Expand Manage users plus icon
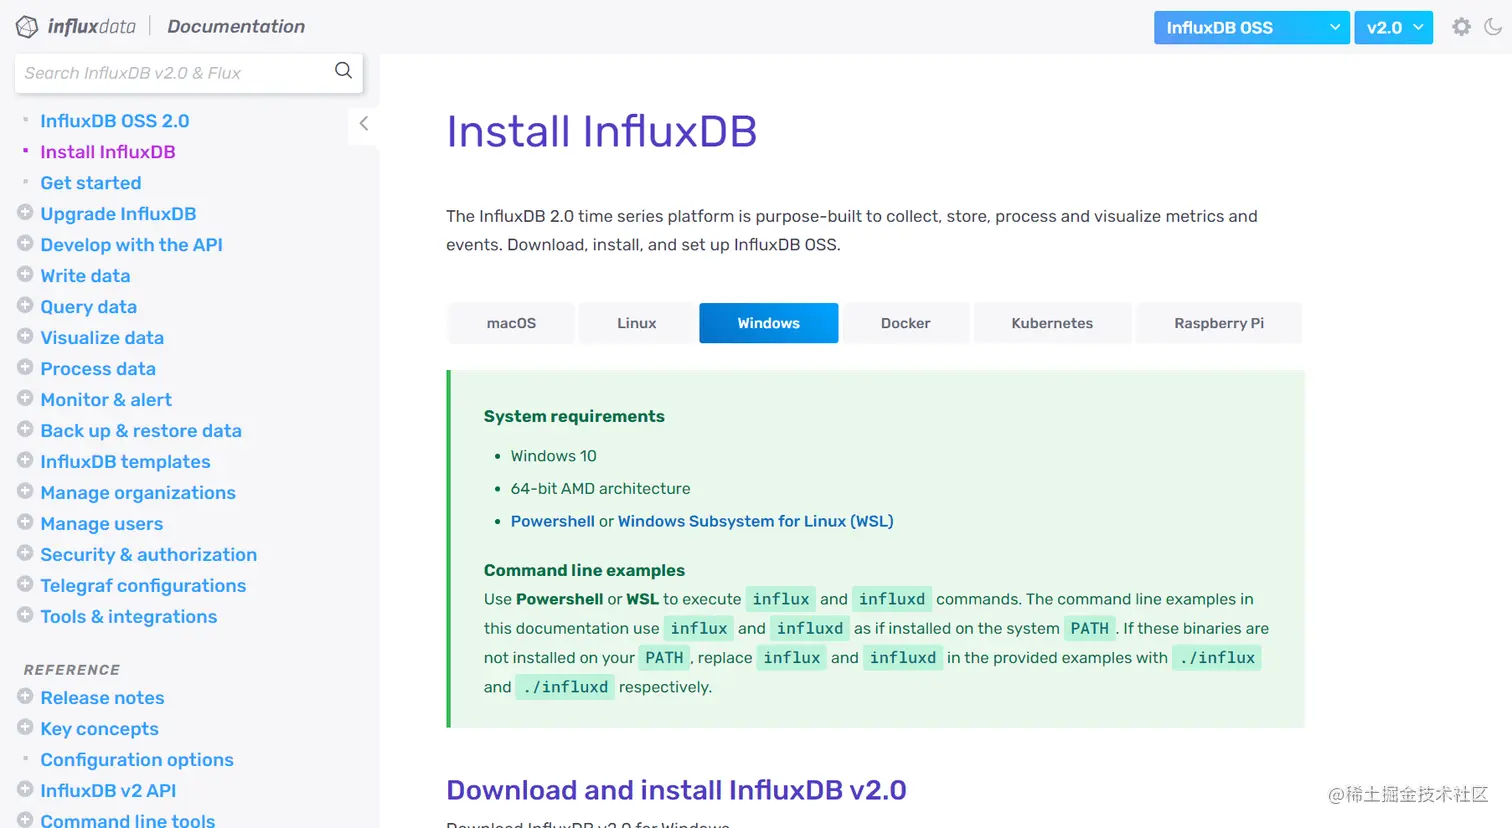This screenshot has height=828, width=1512. (x=25, y=522)
